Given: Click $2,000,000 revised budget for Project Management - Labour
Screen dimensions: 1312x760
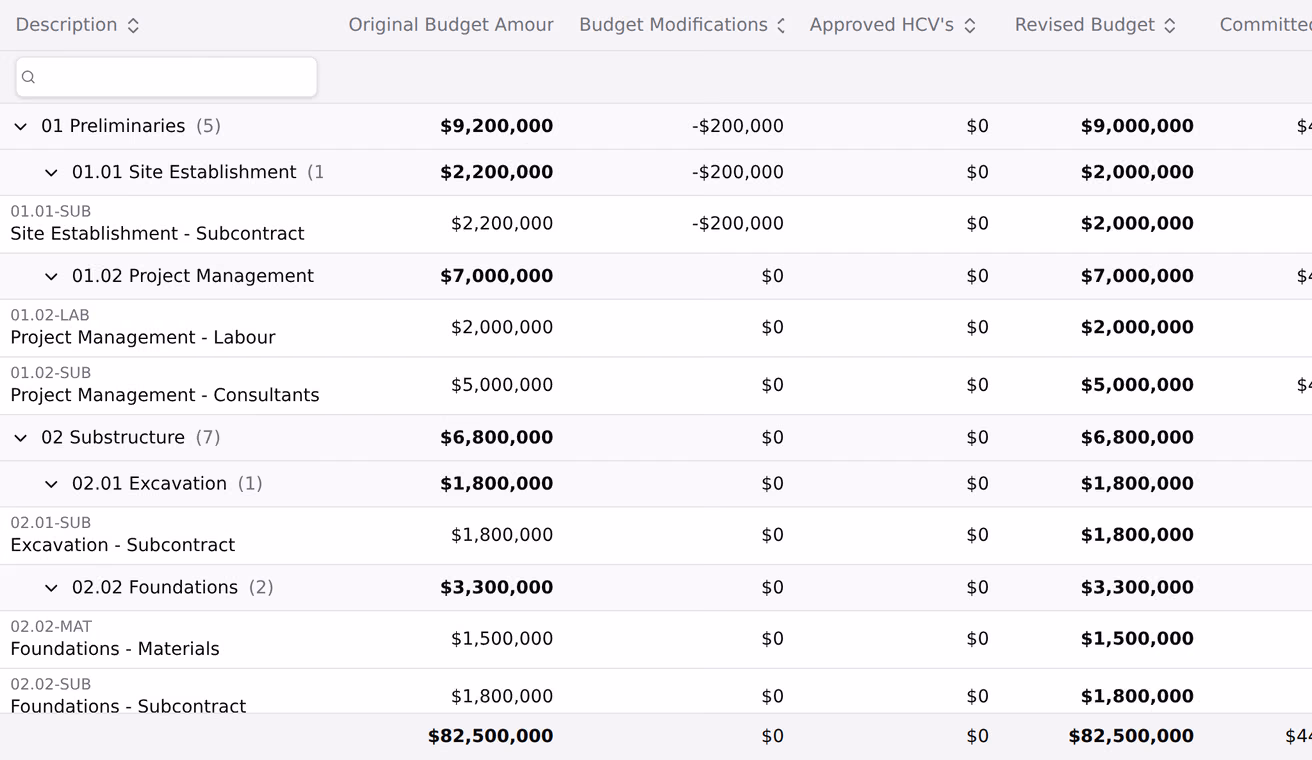Looking at the screenshot, I should 1137,328.
